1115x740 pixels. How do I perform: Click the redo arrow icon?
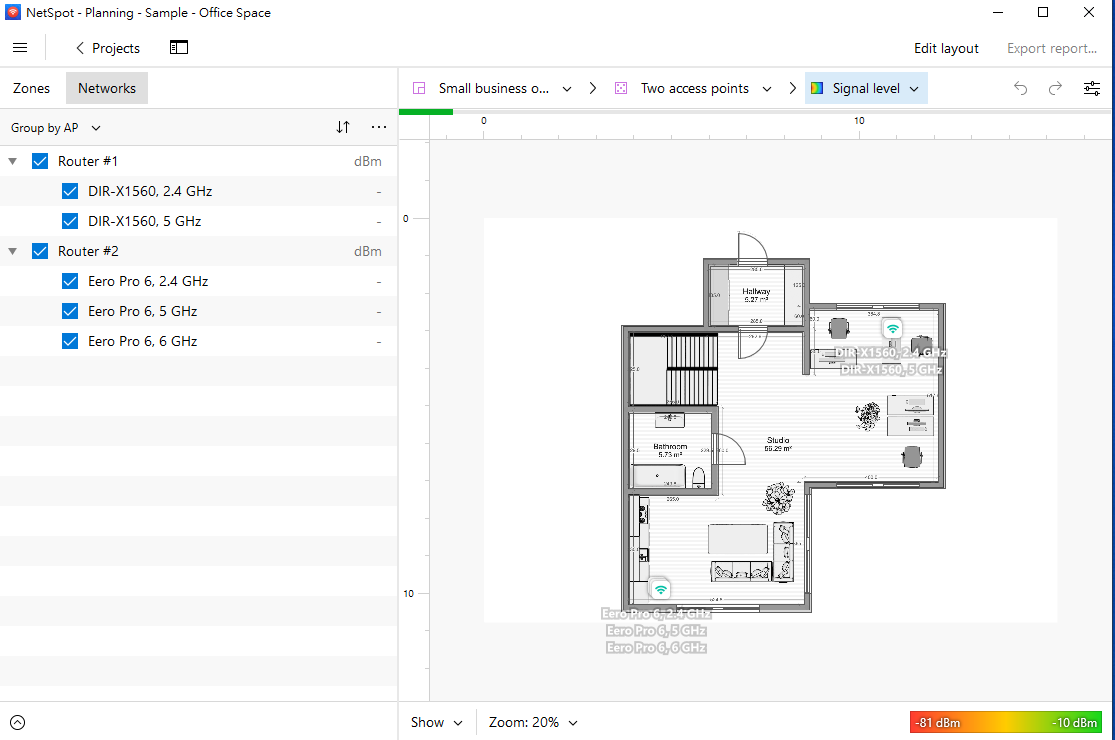click(x=1055, y=88)
